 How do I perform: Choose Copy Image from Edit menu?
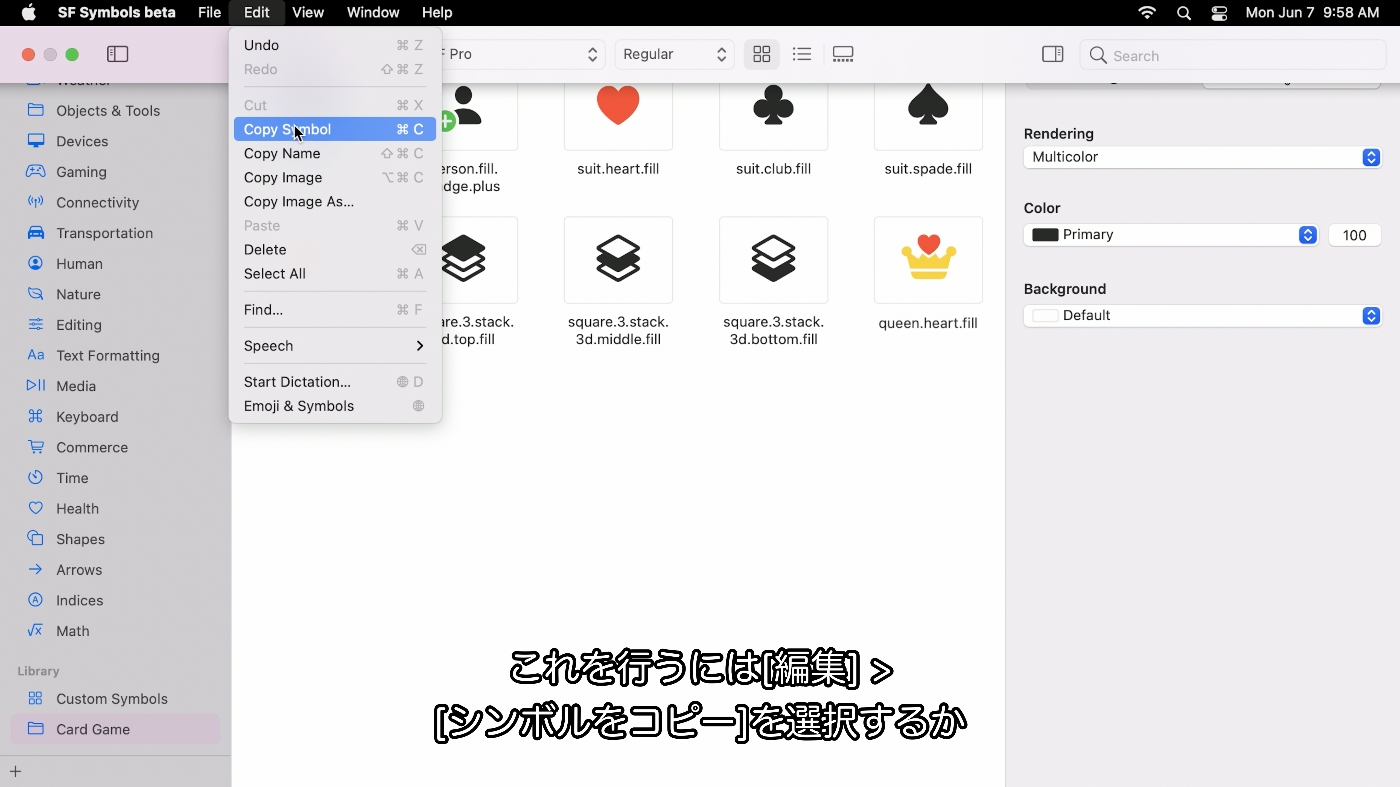click(x=335, y=177)
